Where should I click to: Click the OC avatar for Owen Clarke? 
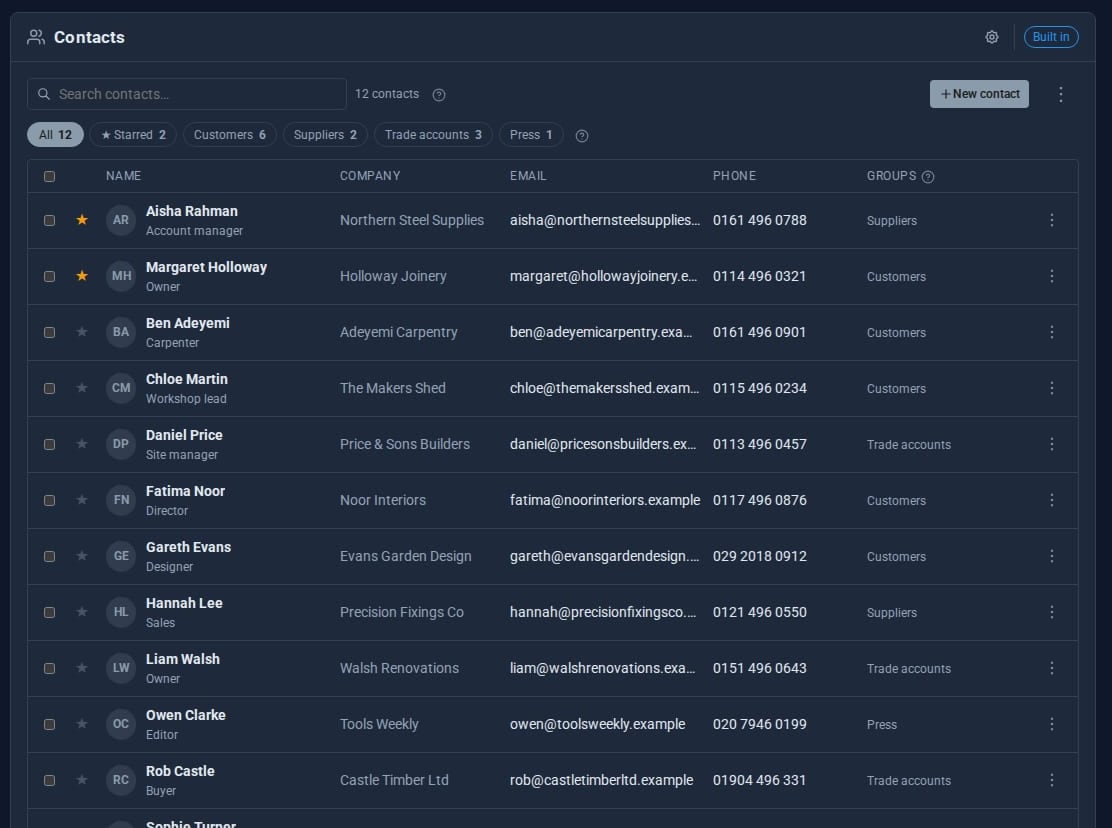click(121, 724)
